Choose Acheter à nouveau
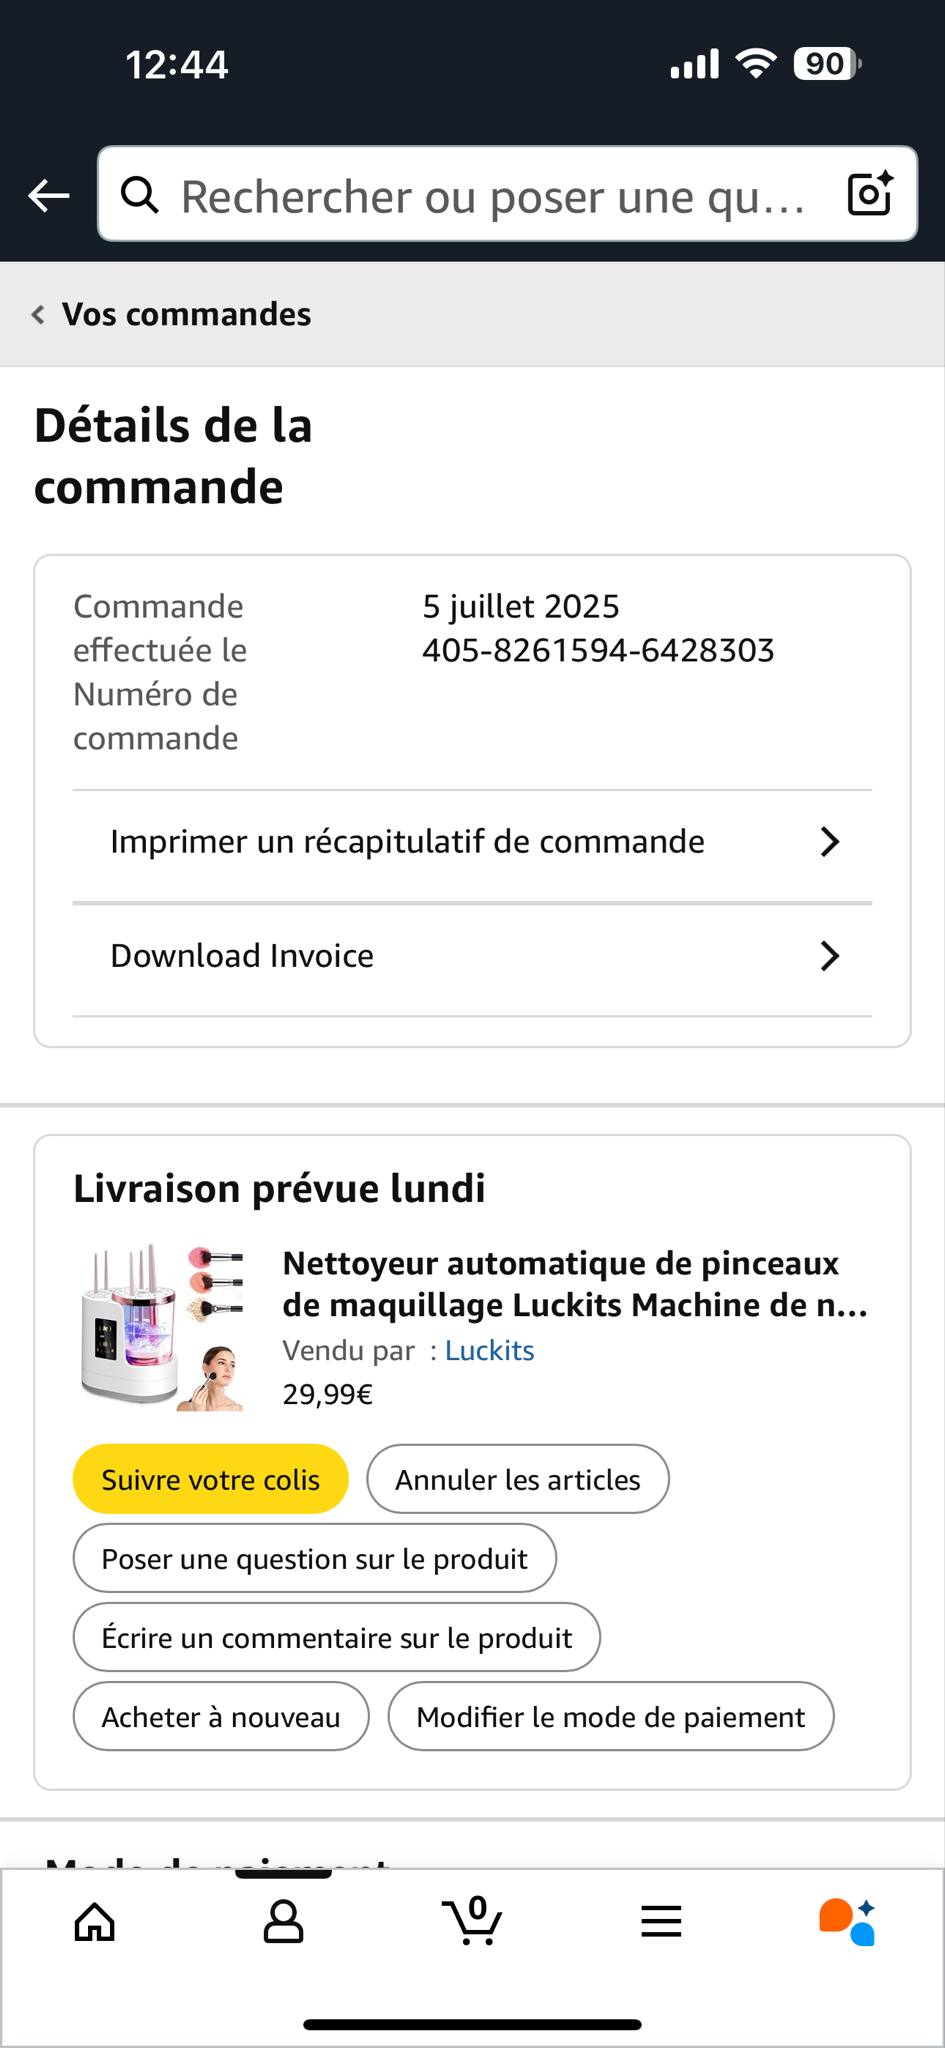 pyautogui.click(x=221, y=1717)
